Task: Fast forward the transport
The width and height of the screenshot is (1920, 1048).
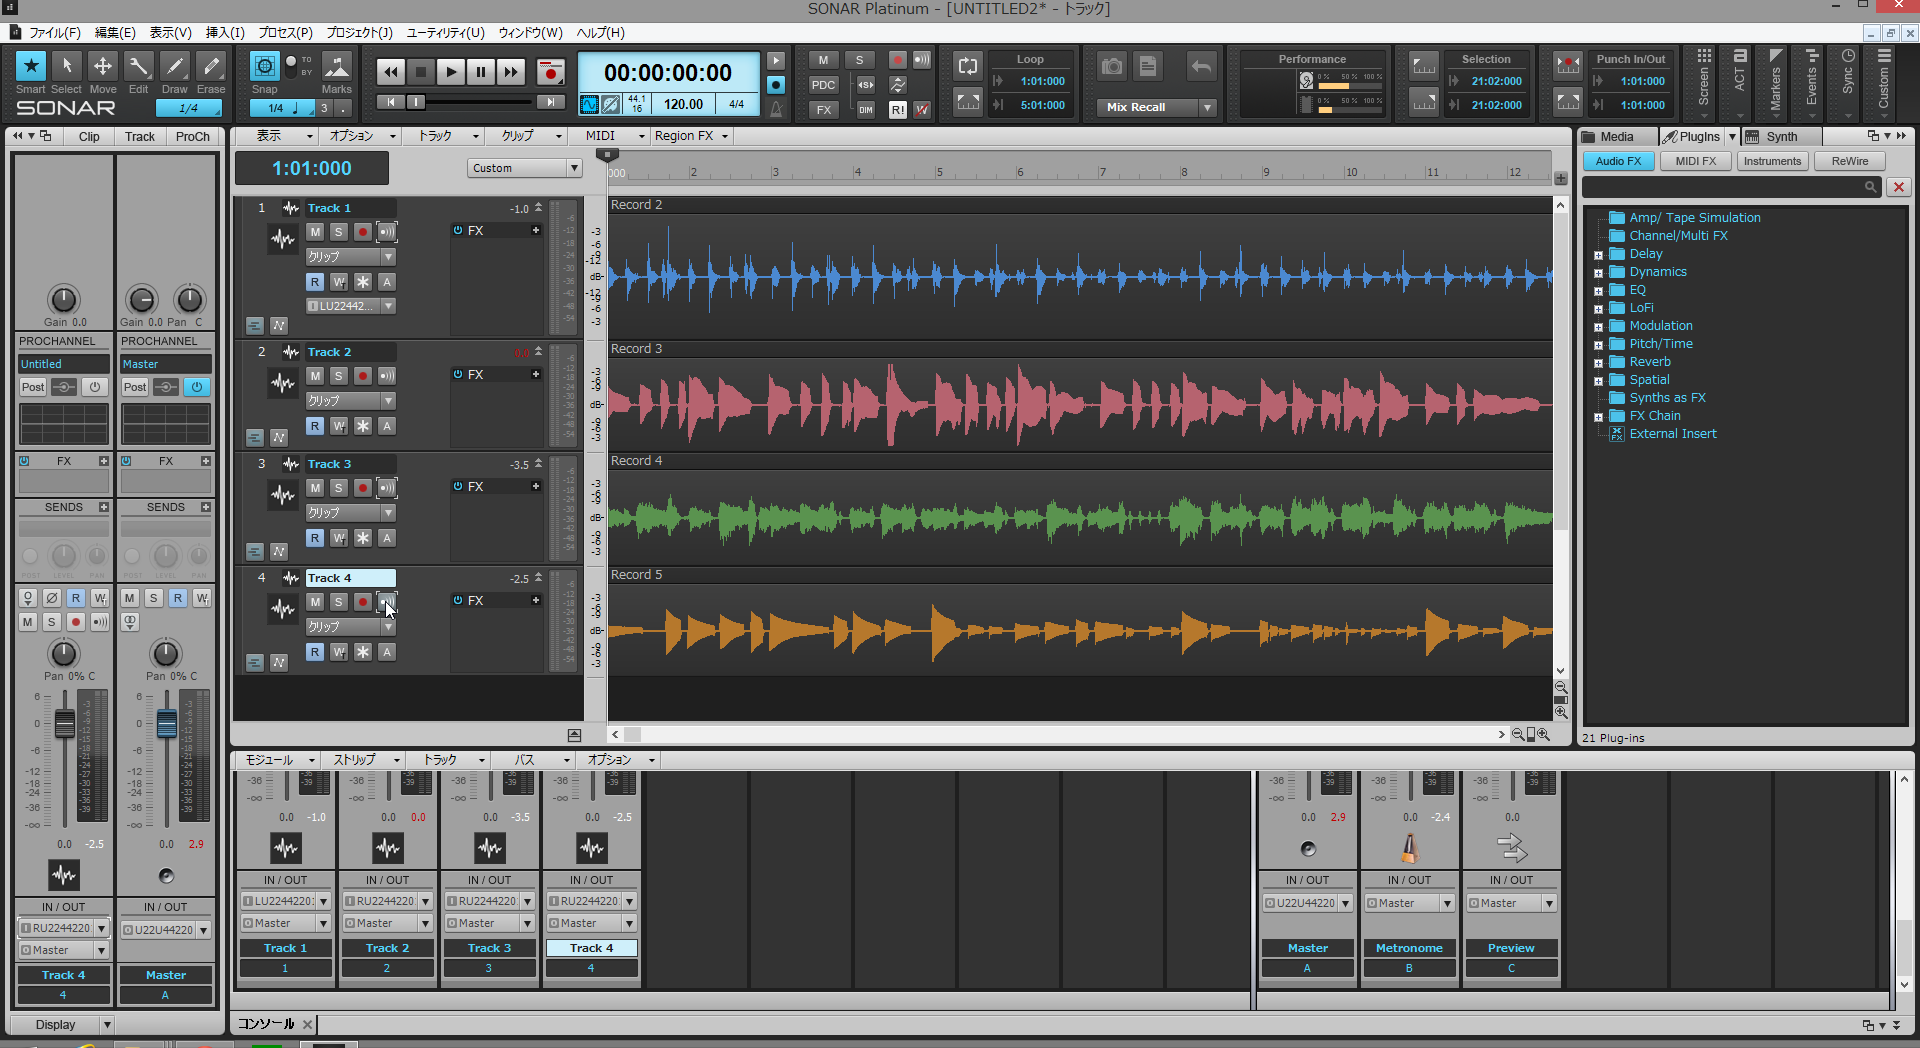Action: (511, 71)
